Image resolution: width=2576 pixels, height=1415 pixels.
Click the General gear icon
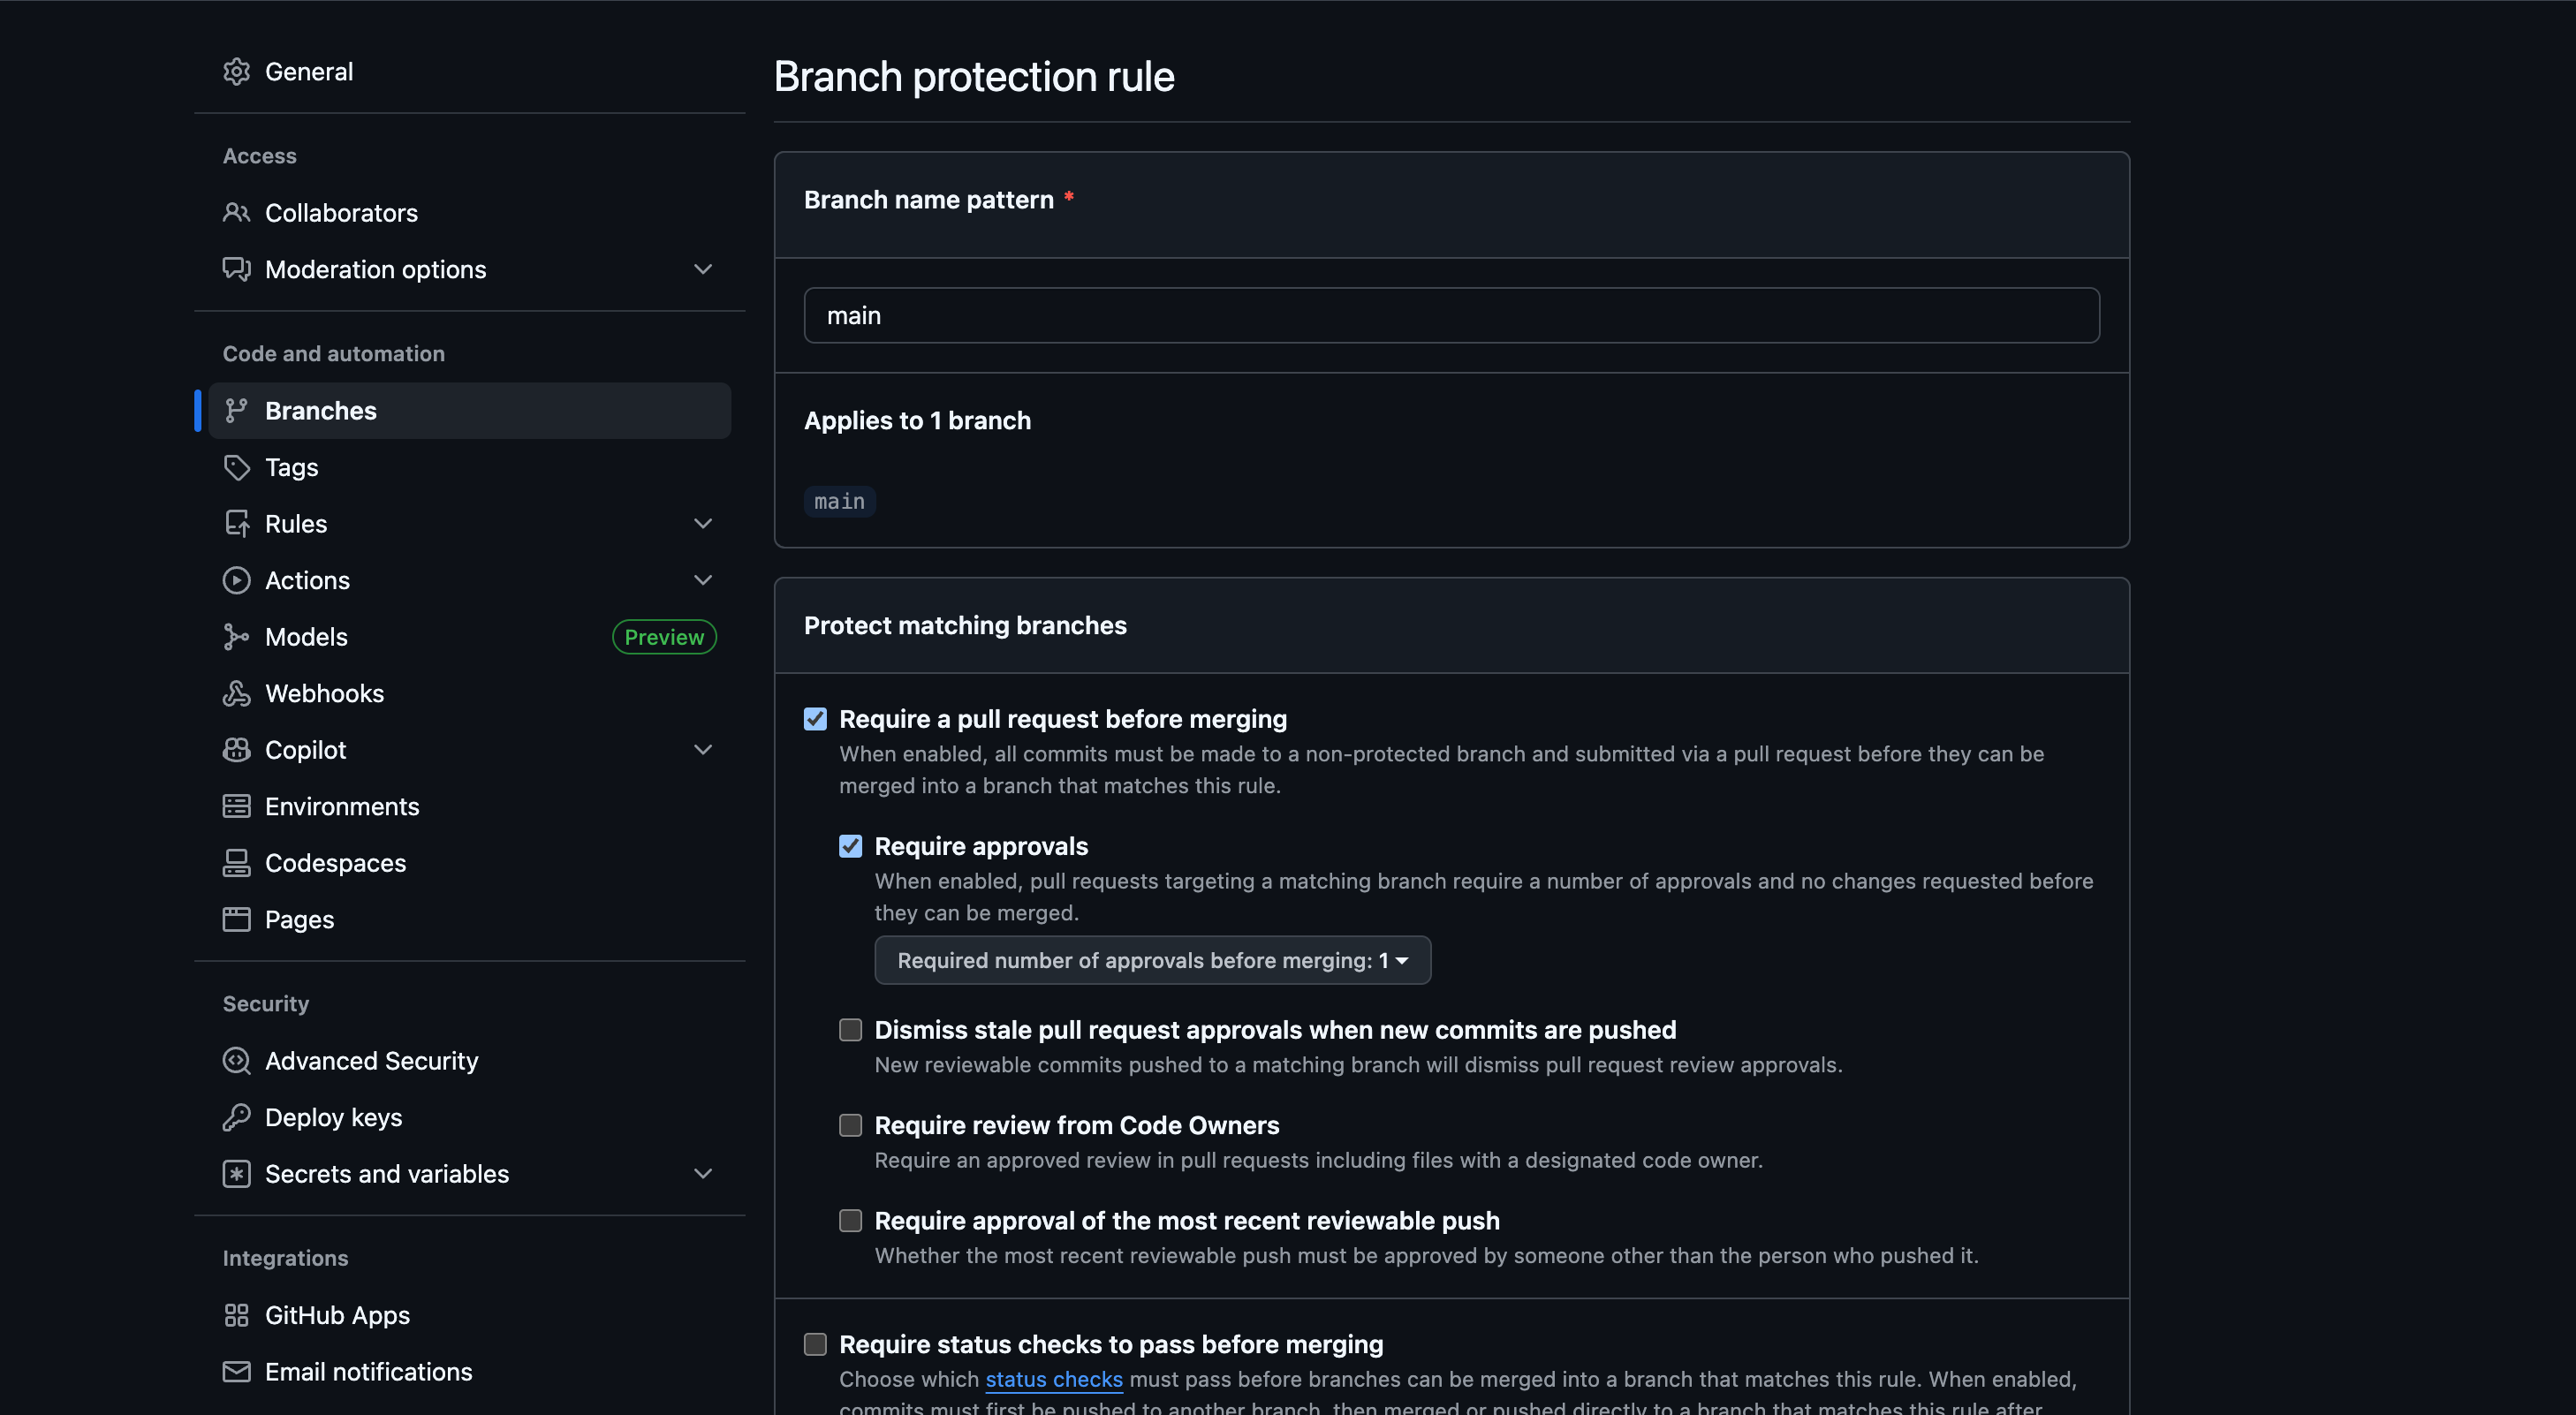tap(236, 72)
